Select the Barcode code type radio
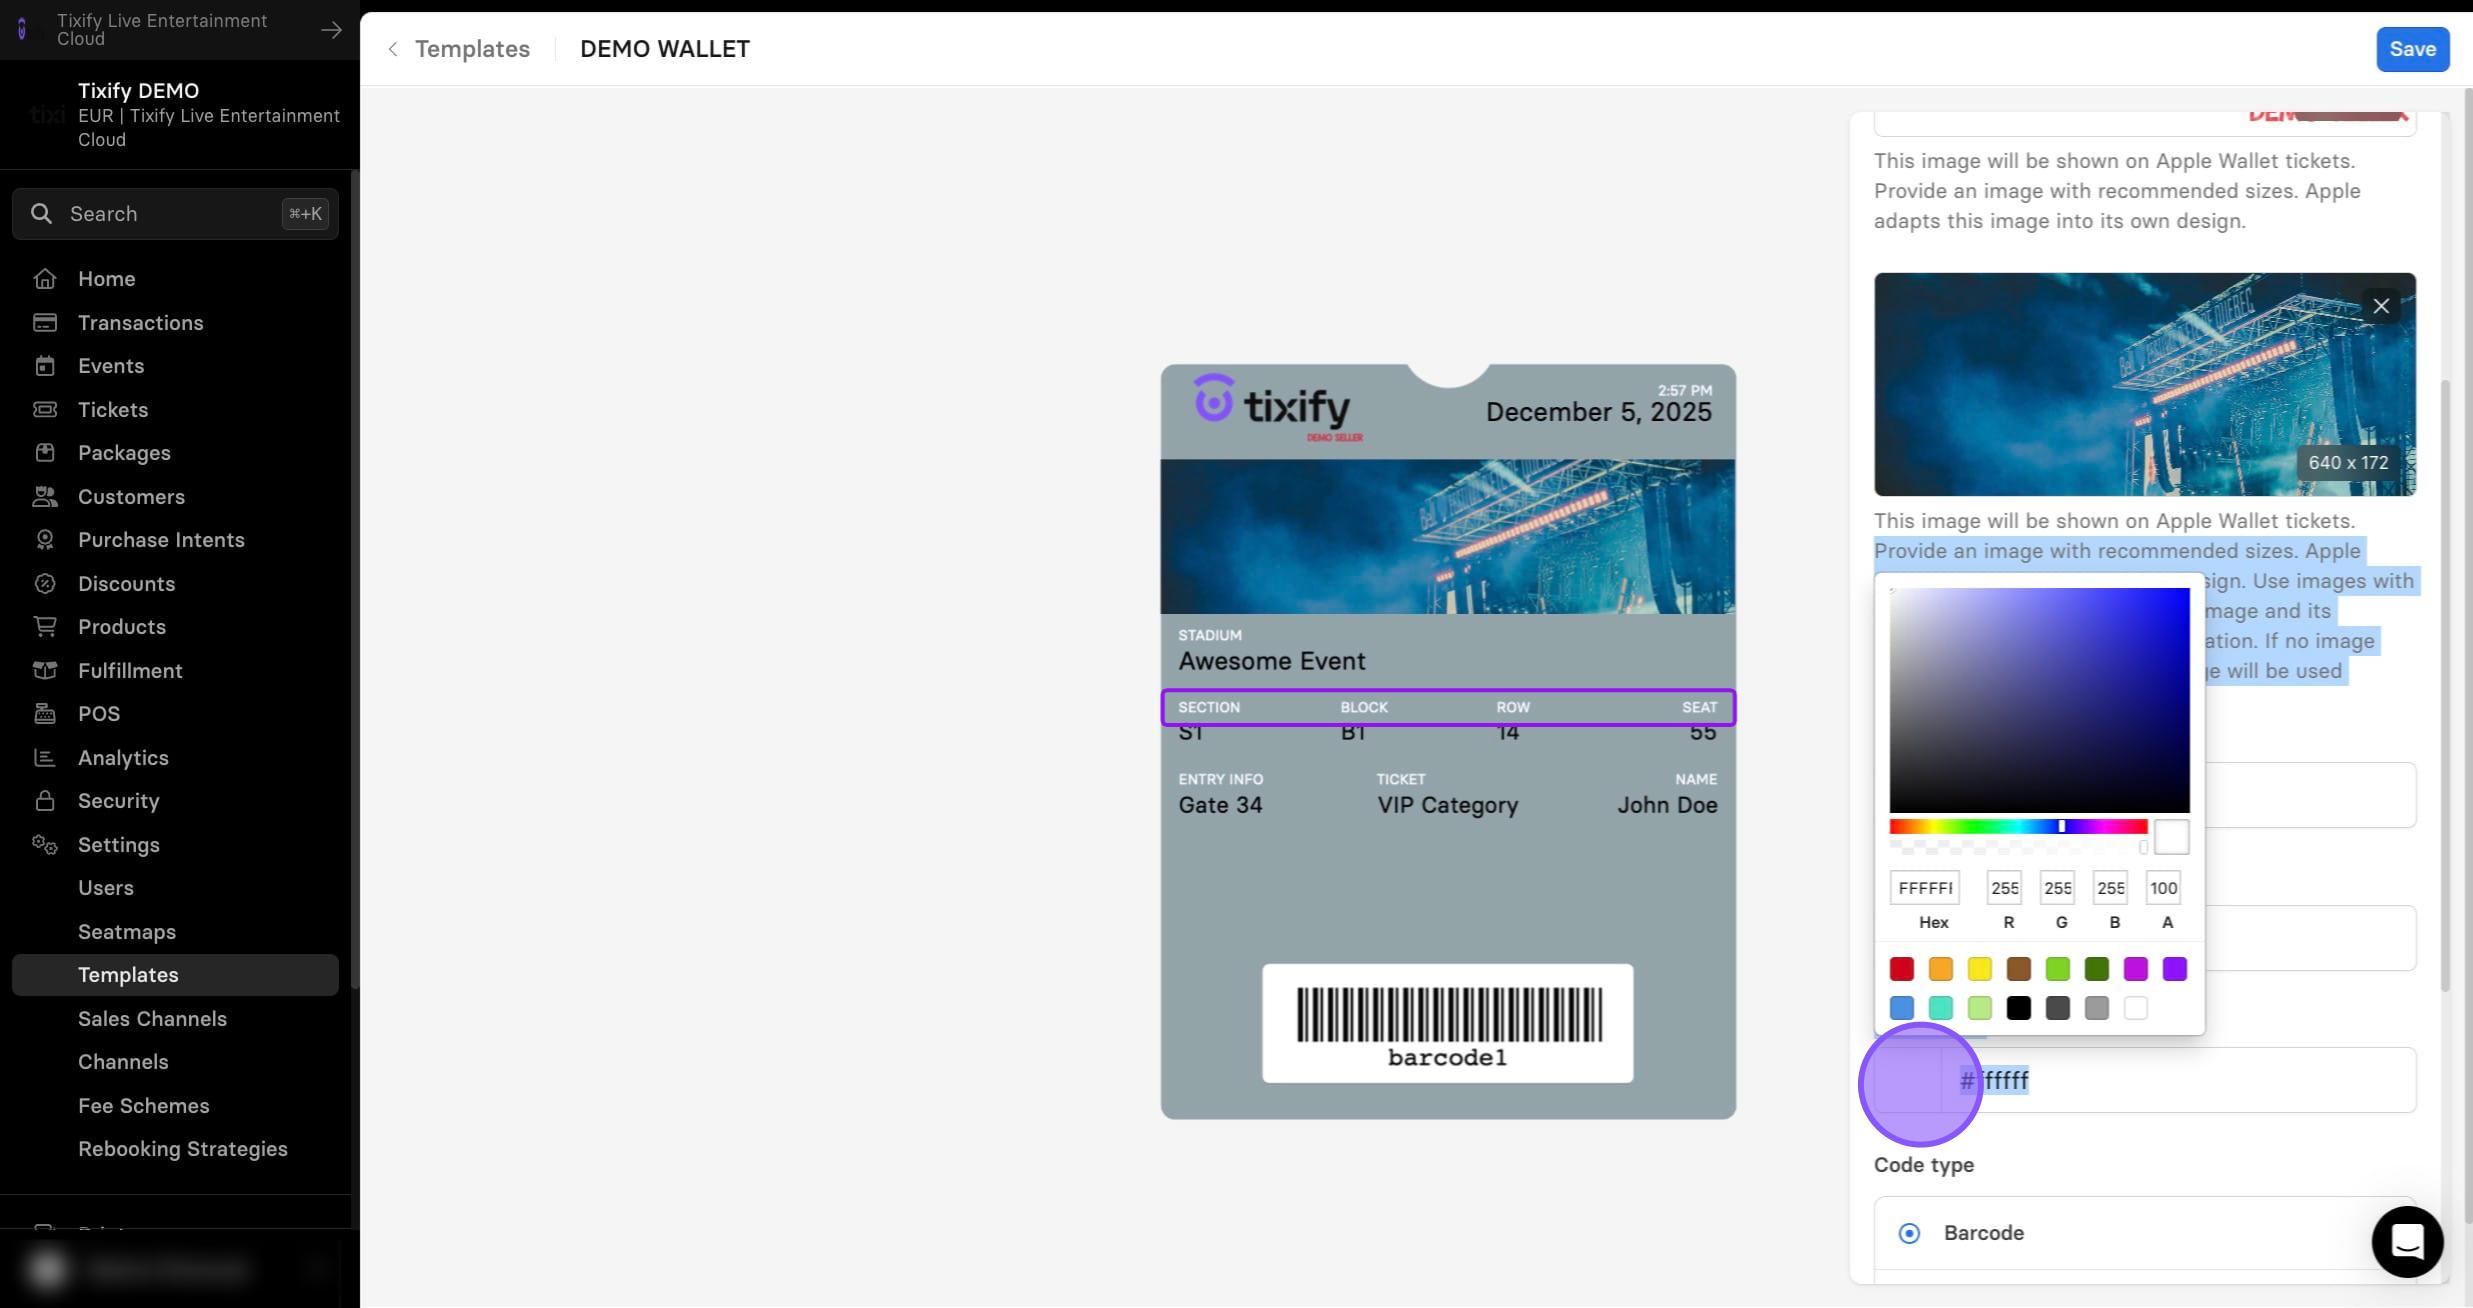2473x1308 pixels. point(1909,1233)
